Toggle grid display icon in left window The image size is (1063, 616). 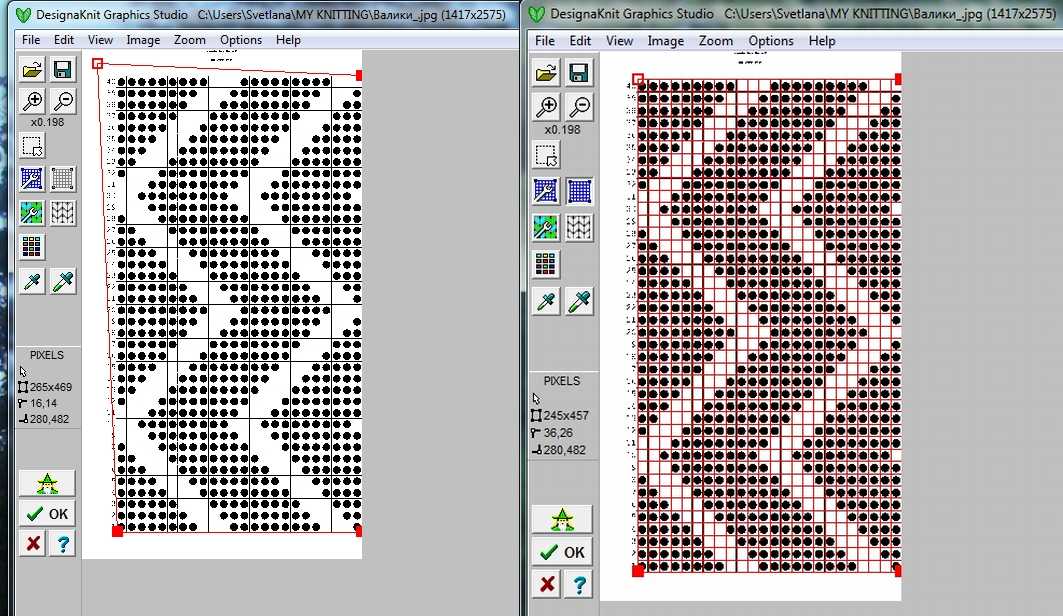pos(63,179)
